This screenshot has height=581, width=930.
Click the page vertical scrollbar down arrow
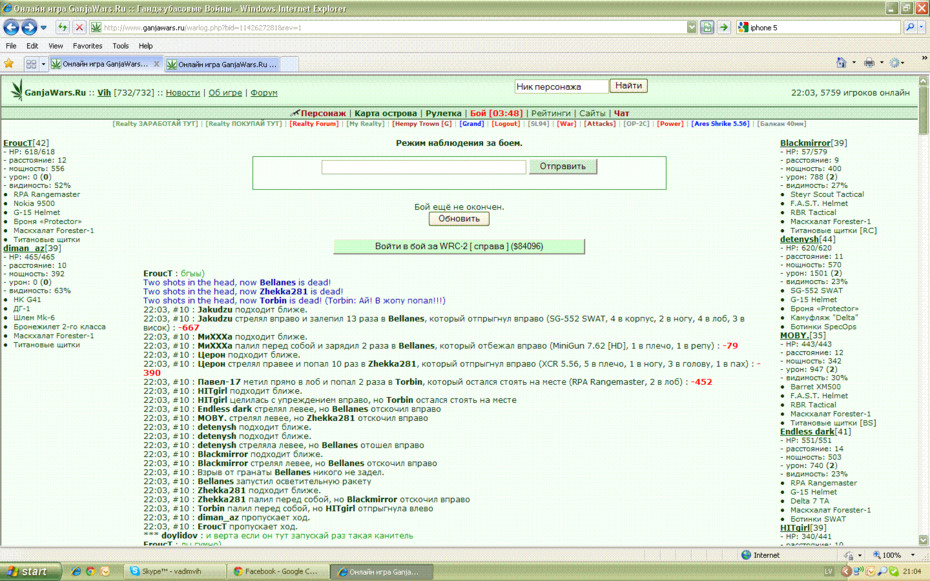[923, 540]
